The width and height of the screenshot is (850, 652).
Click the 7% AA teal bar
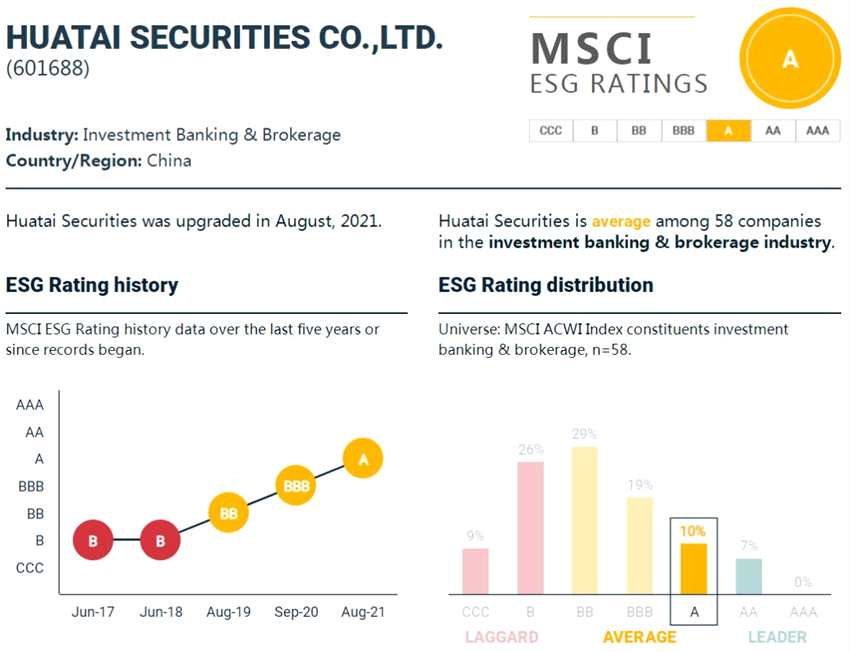tap(748, 576)
